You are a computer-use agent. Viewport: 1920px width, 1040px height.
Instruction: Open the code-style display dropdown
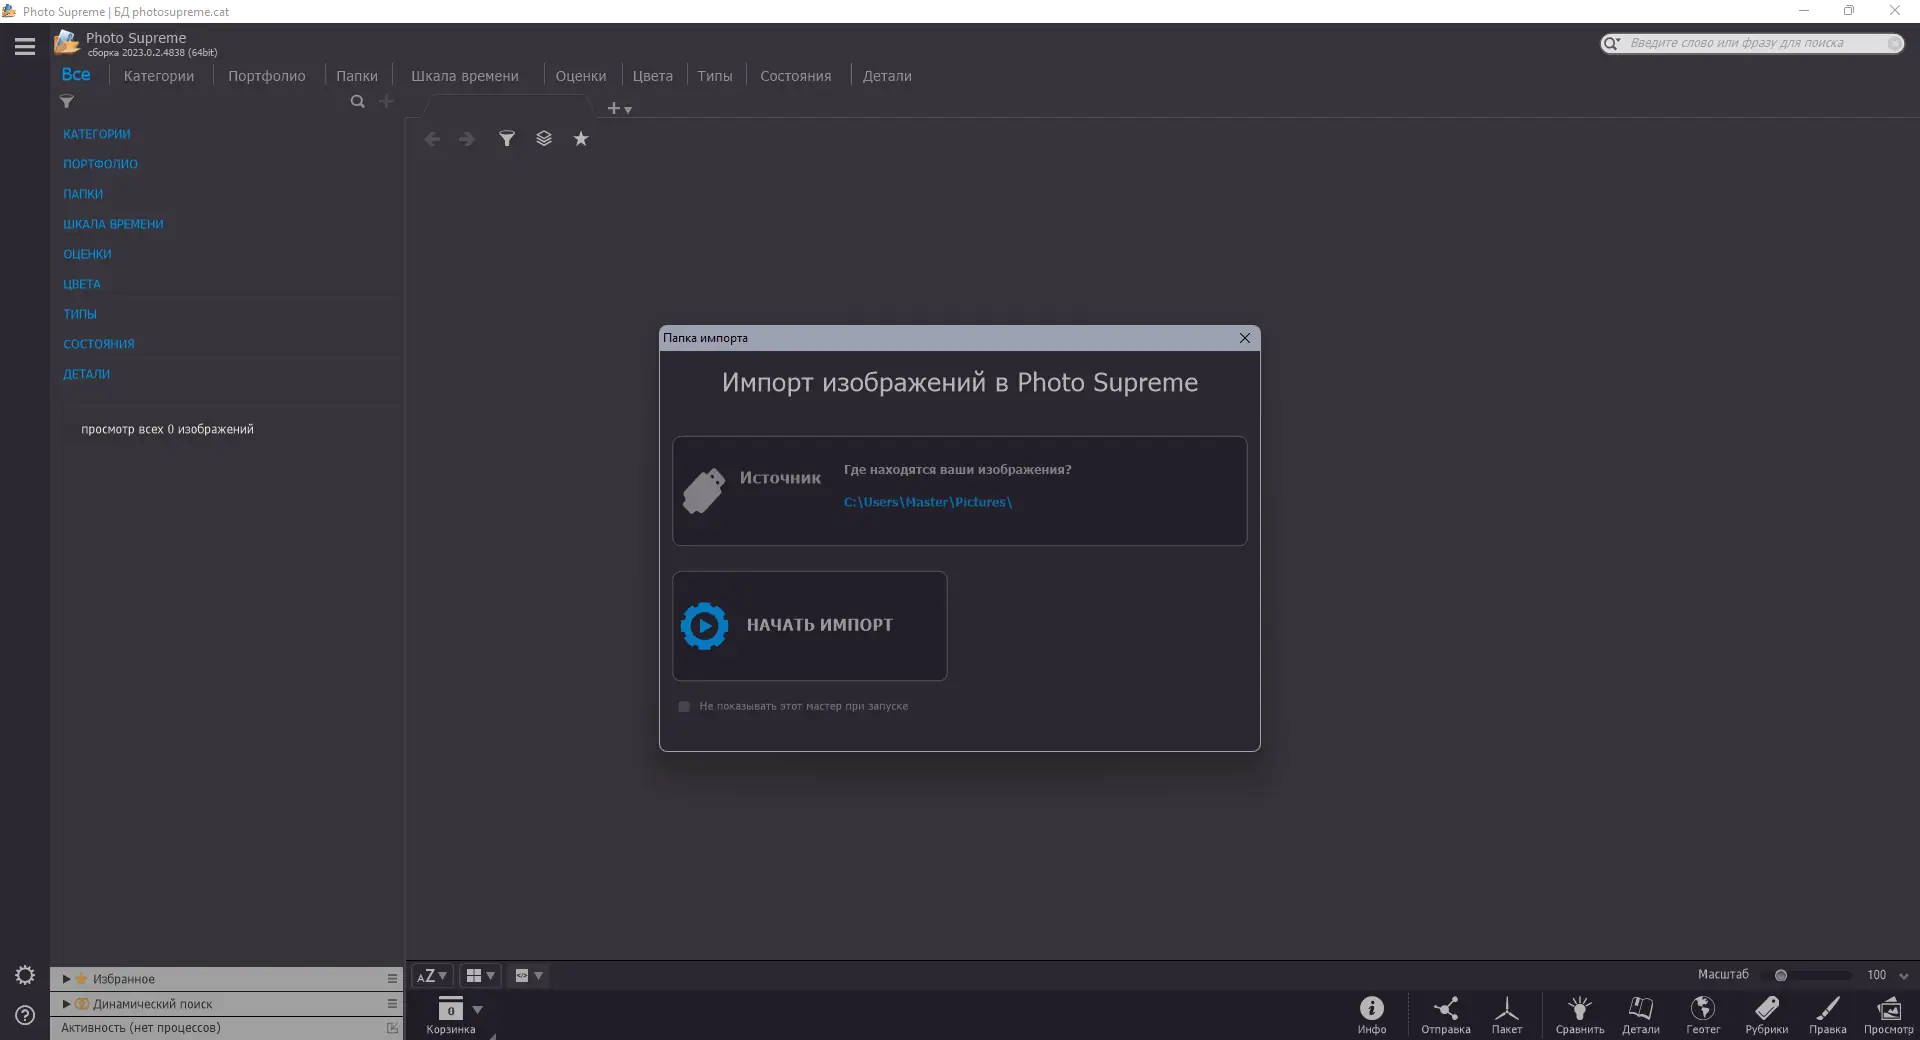(x=529, y=975)
